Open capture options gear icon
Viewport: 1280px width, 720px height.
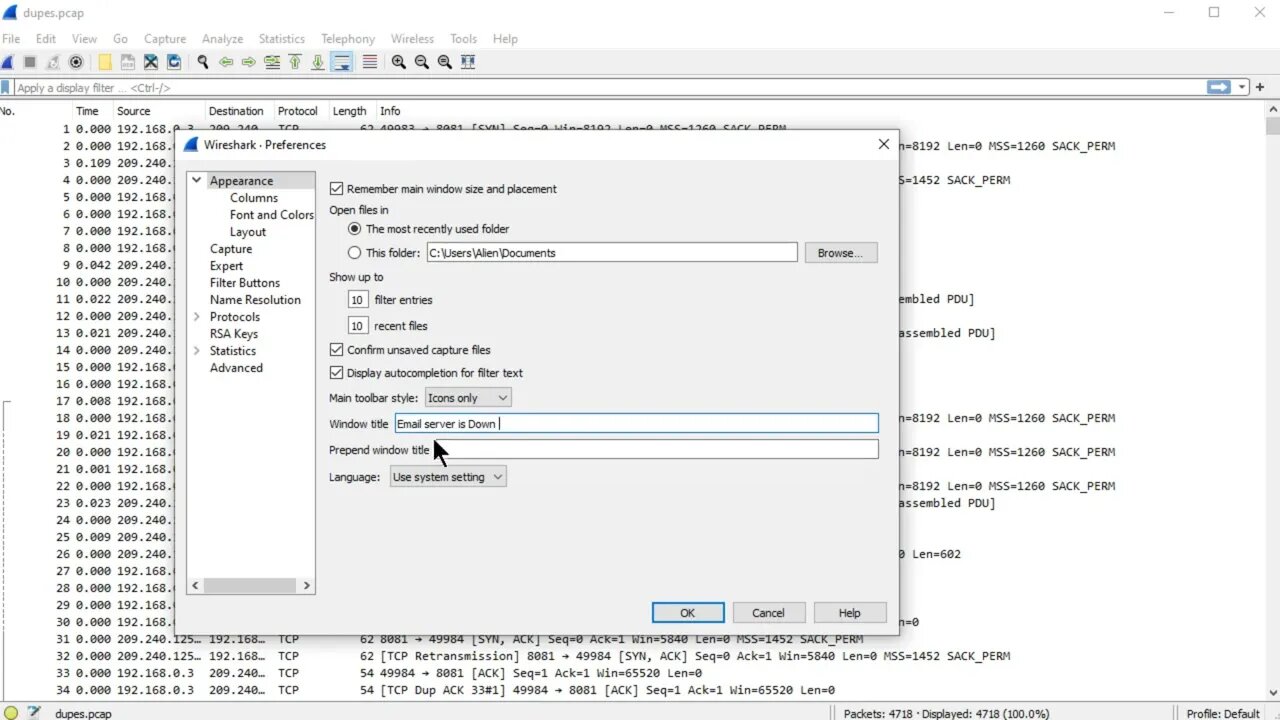coord(76,62)
